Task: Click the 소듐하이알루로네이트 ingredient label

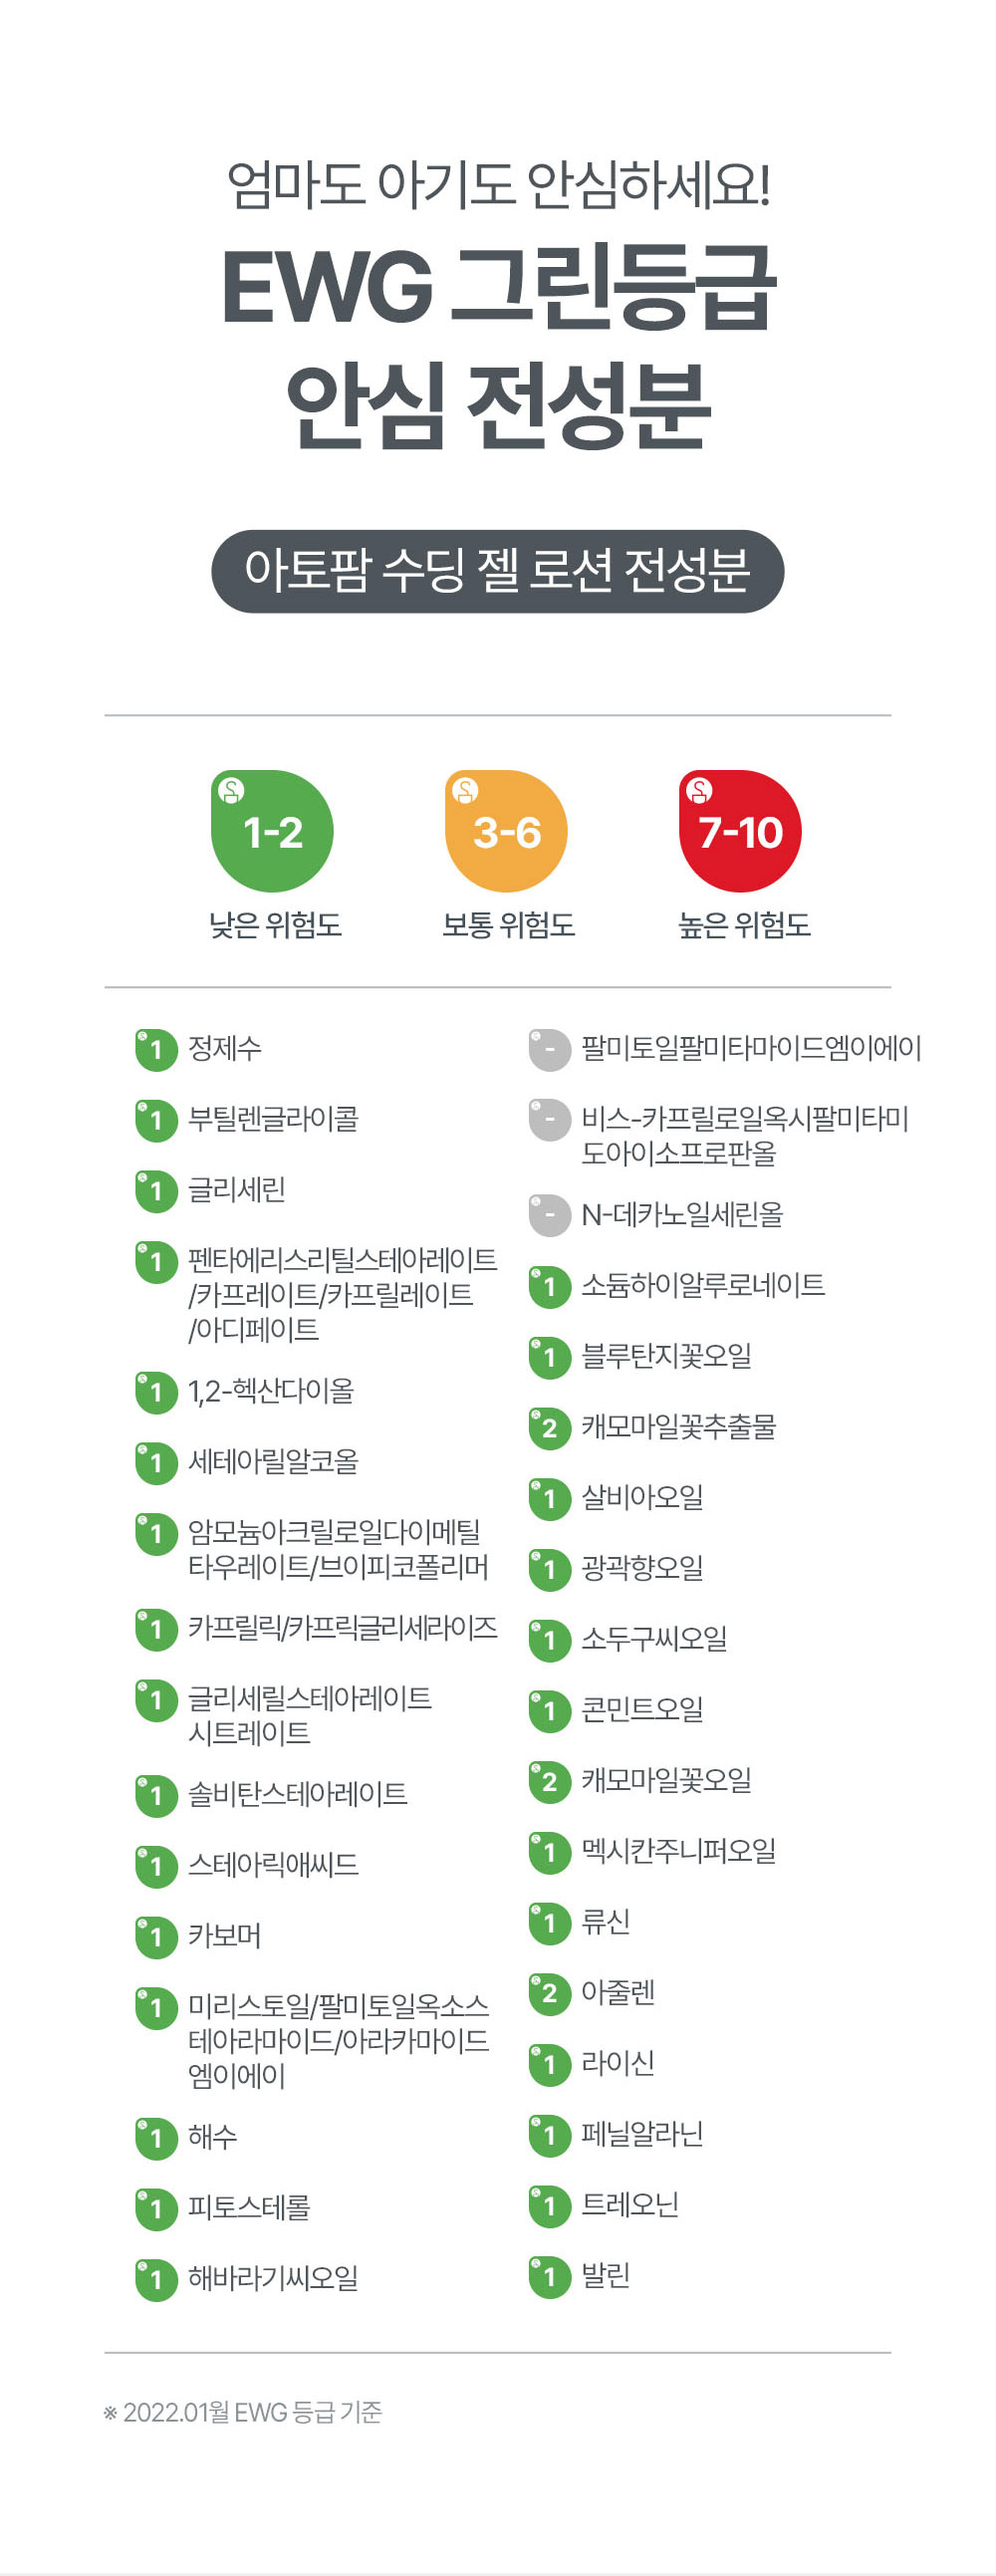Action: [703, 1285]
